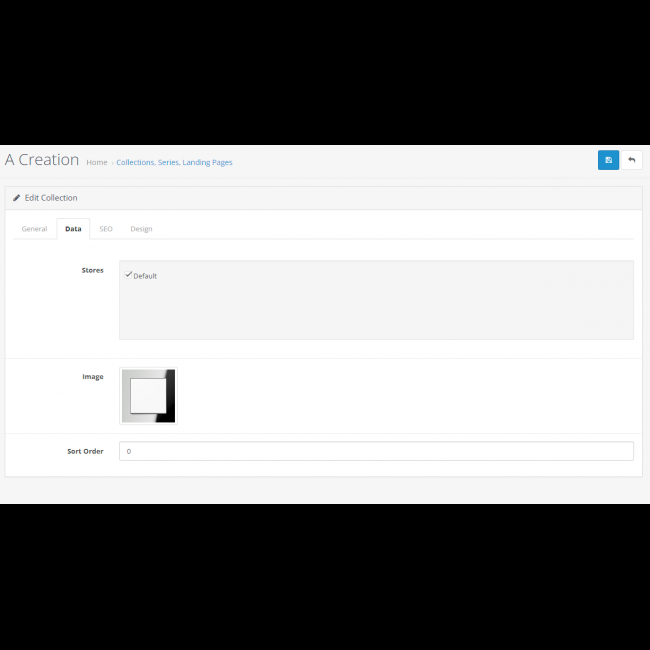Click empty area inside Stores list box
The image size is (650, 650).
(x=376, y=310)
